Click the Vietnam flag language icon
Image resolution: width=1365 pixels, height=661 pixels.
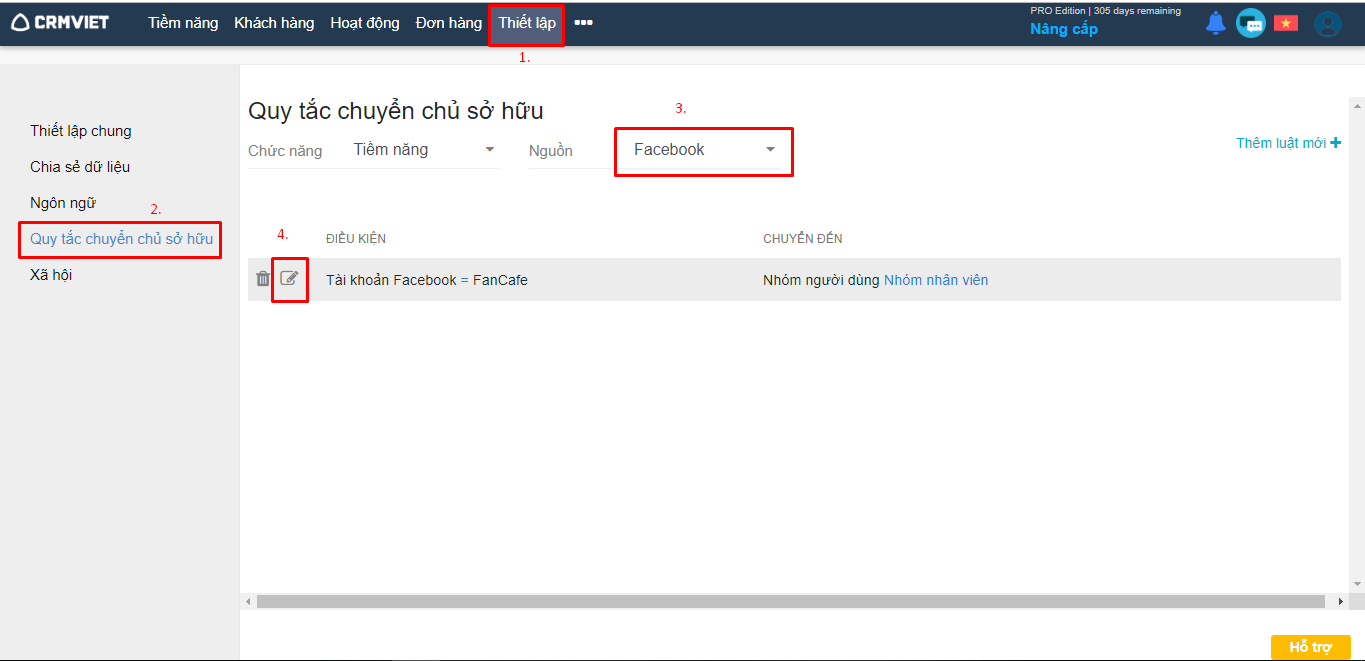(1286, 23)
